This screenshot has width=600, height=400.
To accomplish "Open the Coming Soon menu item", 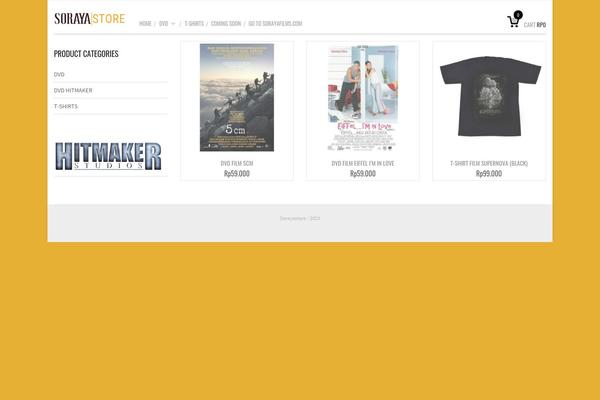I will (226, 24).
